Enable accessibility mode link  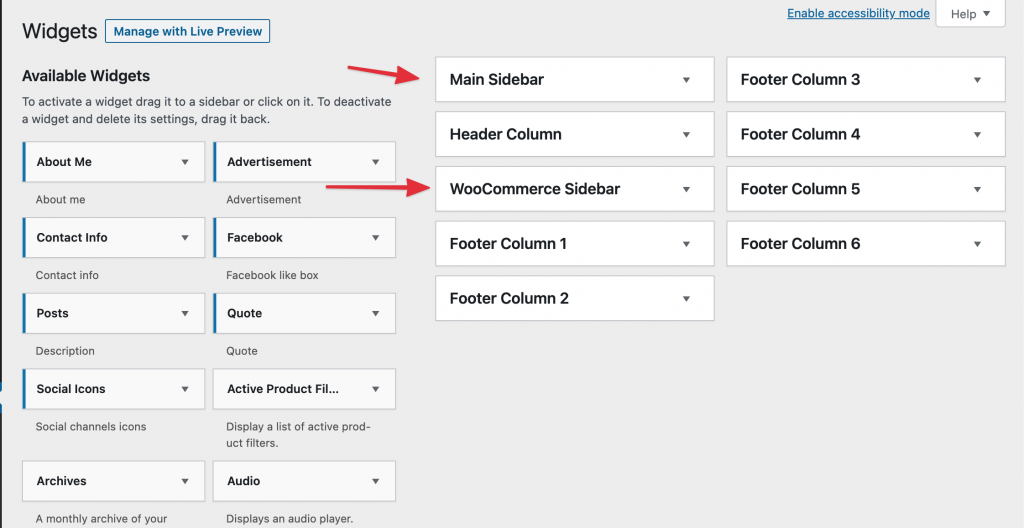858,13
